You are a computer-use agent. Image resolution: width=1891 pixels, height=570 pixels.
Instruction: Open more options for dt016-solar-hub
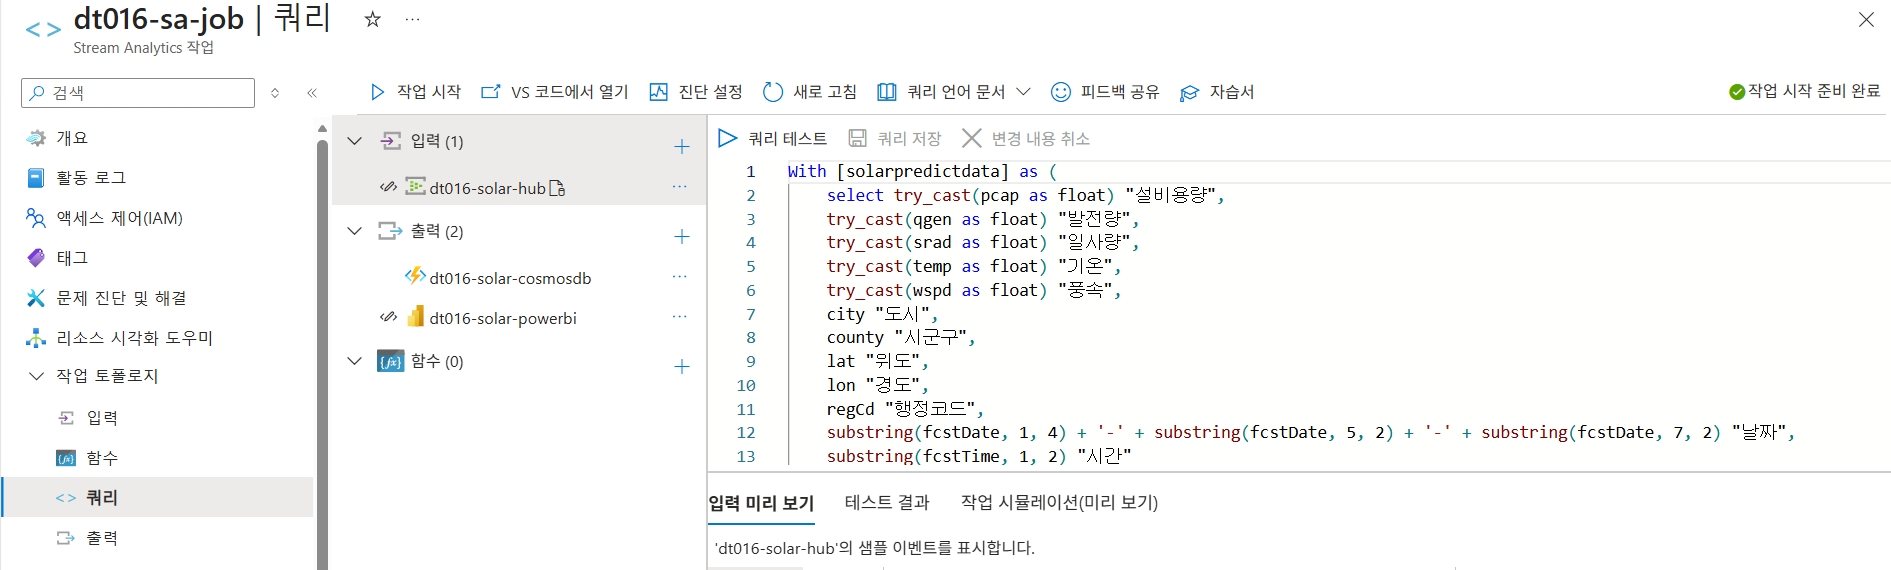point(680,187)
